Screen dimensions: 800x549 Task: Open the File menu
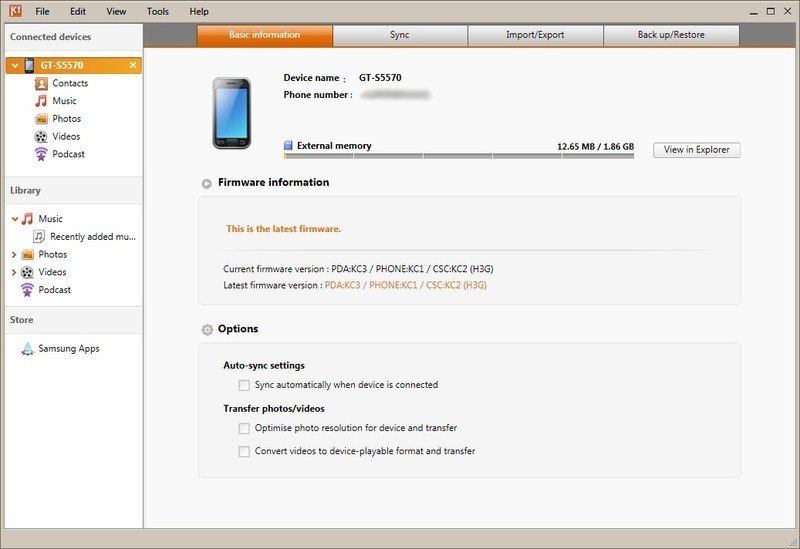(42, 11)
